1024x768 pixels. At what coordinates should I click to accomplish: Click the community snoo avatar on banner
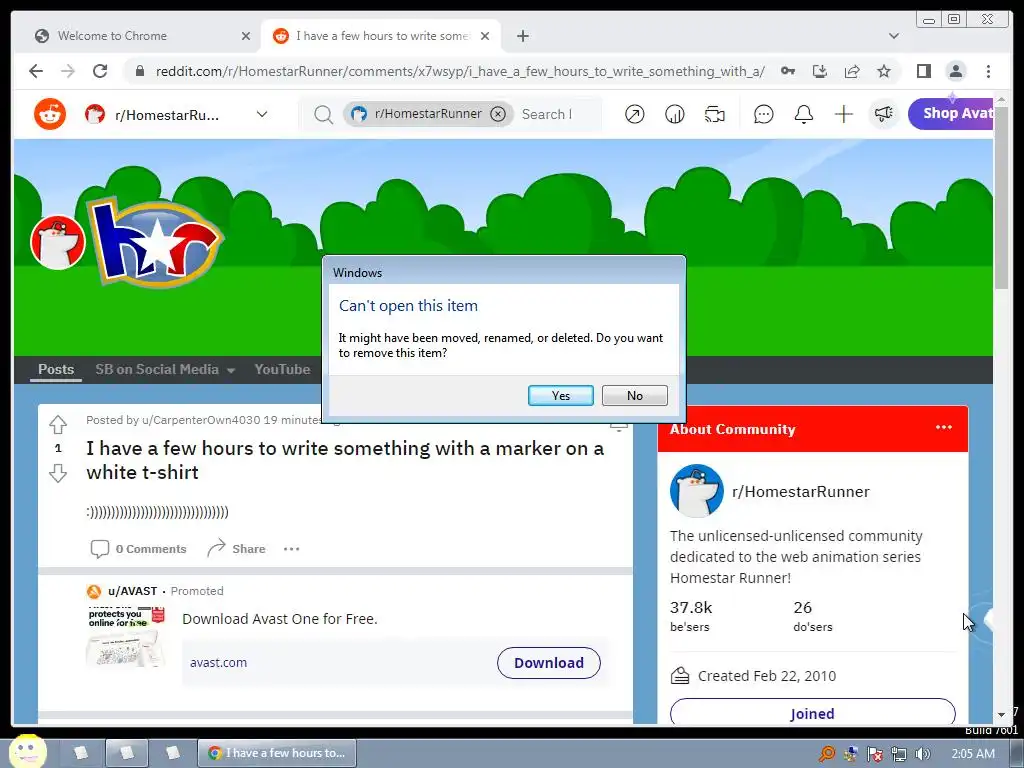coord(57,242)
